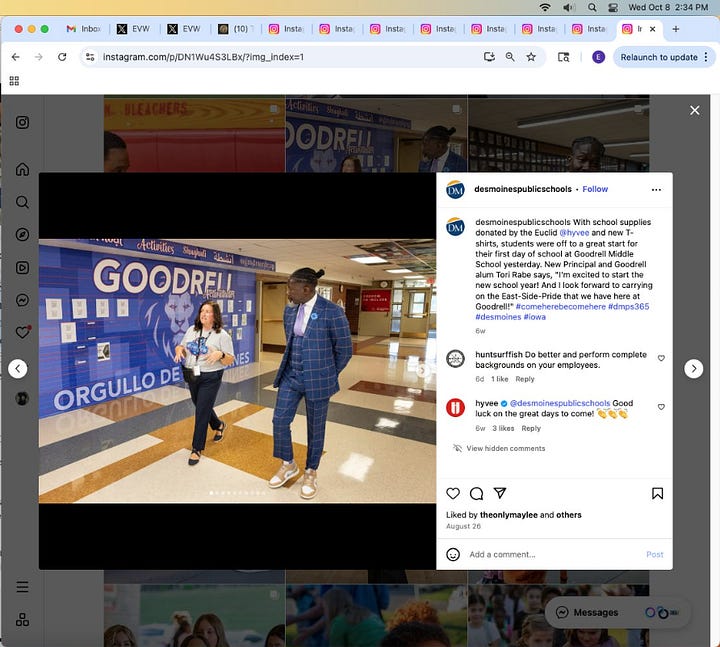Open the #comeherebecomehere hashtag

tap(561, 306)
